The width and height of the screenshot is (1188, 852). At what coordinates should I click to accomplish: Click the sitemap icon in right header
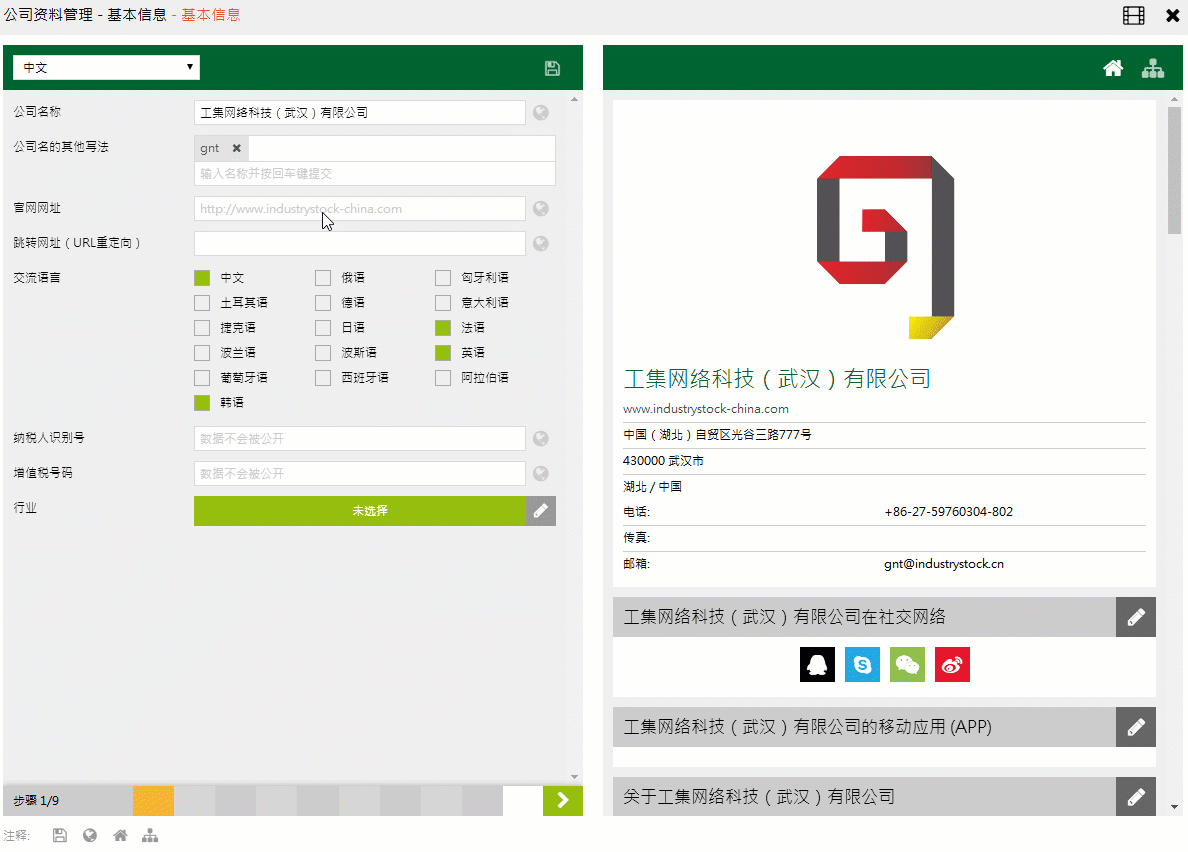click(1153, 68)
